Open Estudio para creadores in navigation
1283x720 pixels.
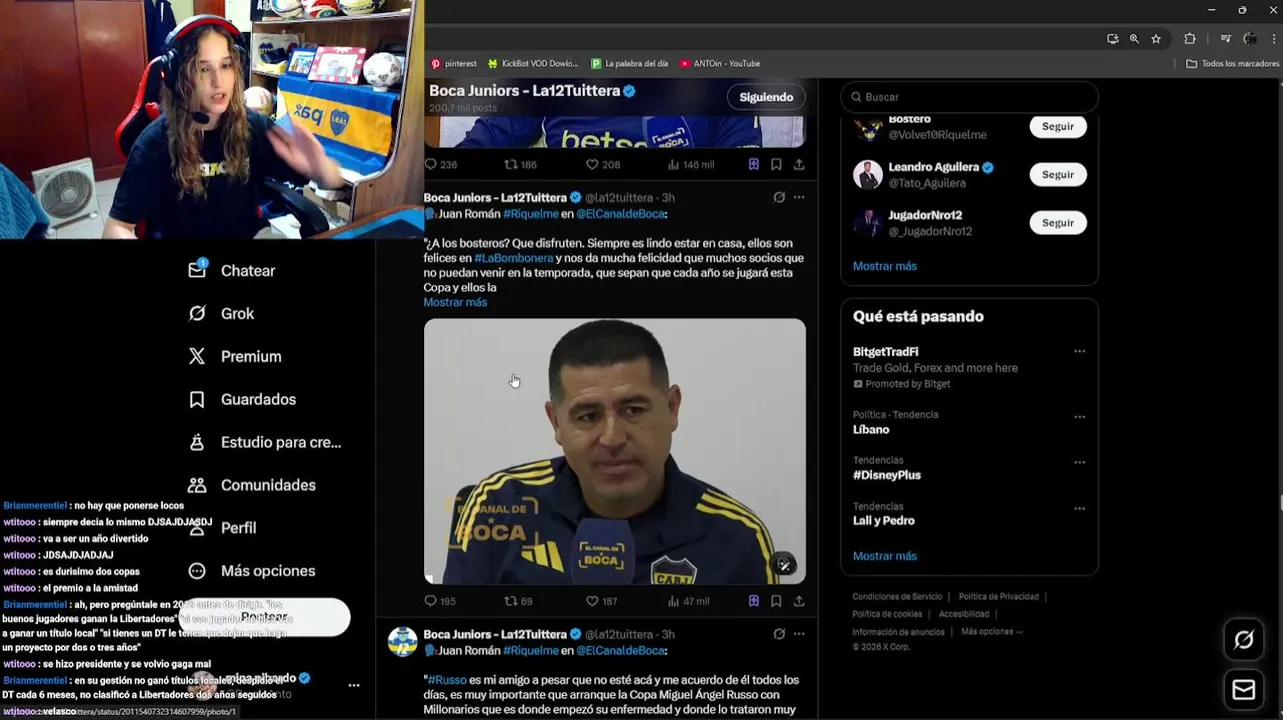pos(265,442)
